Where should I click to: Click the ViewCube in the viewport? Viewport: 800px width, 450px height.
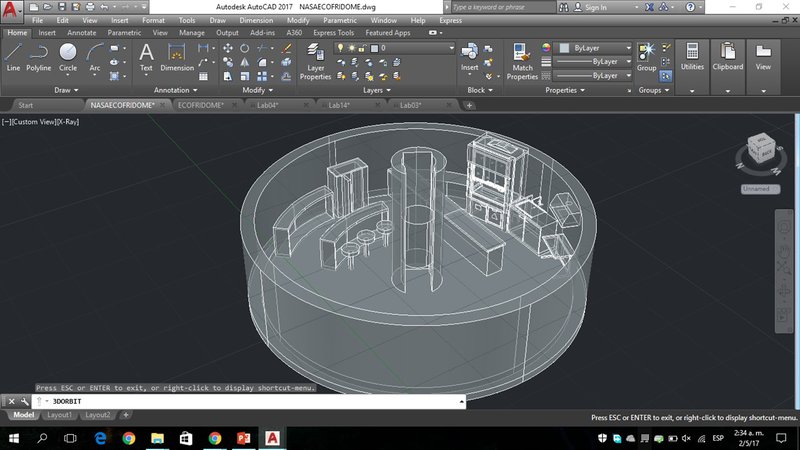[759, 151]
